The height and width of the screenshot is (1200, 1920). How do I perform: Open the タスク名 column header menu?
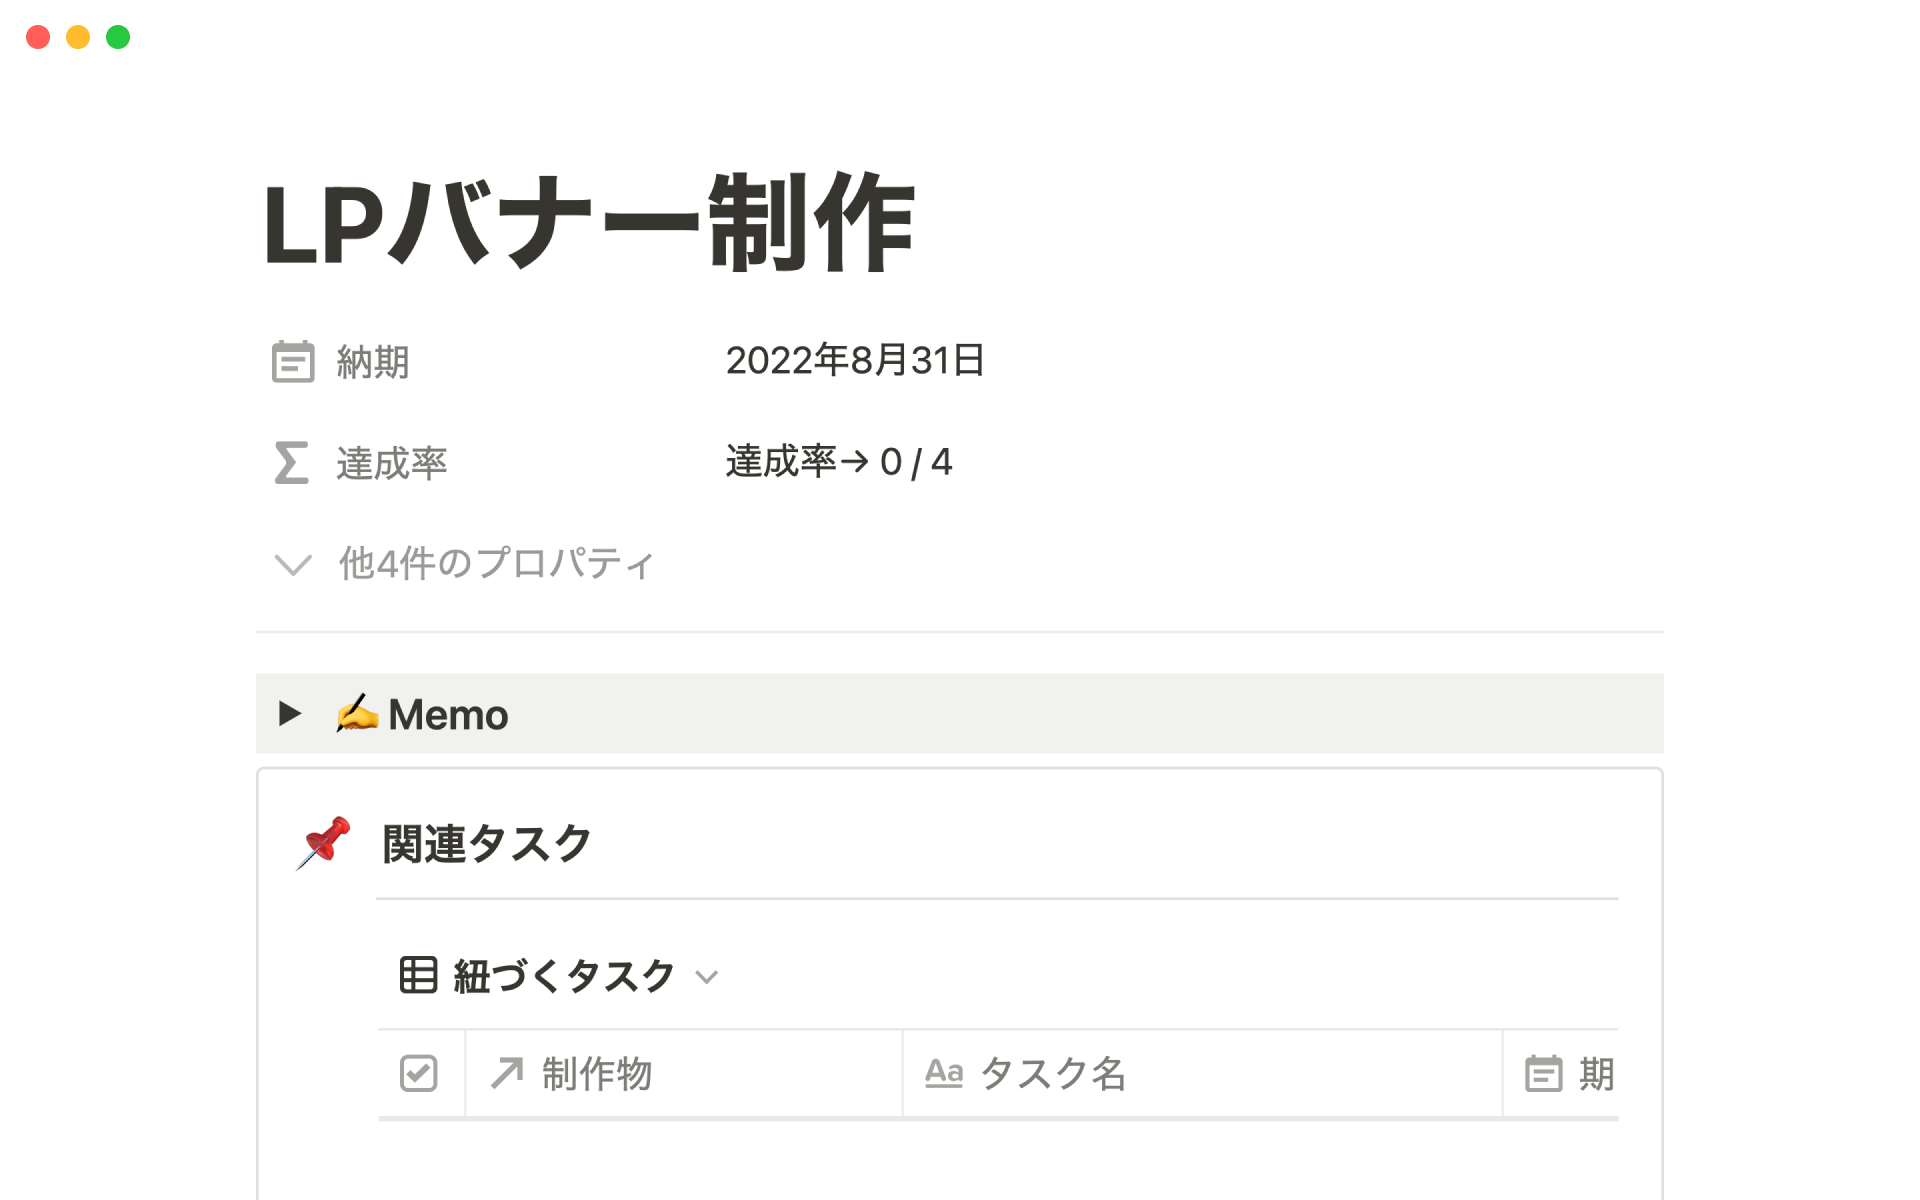[1052, 1074]
